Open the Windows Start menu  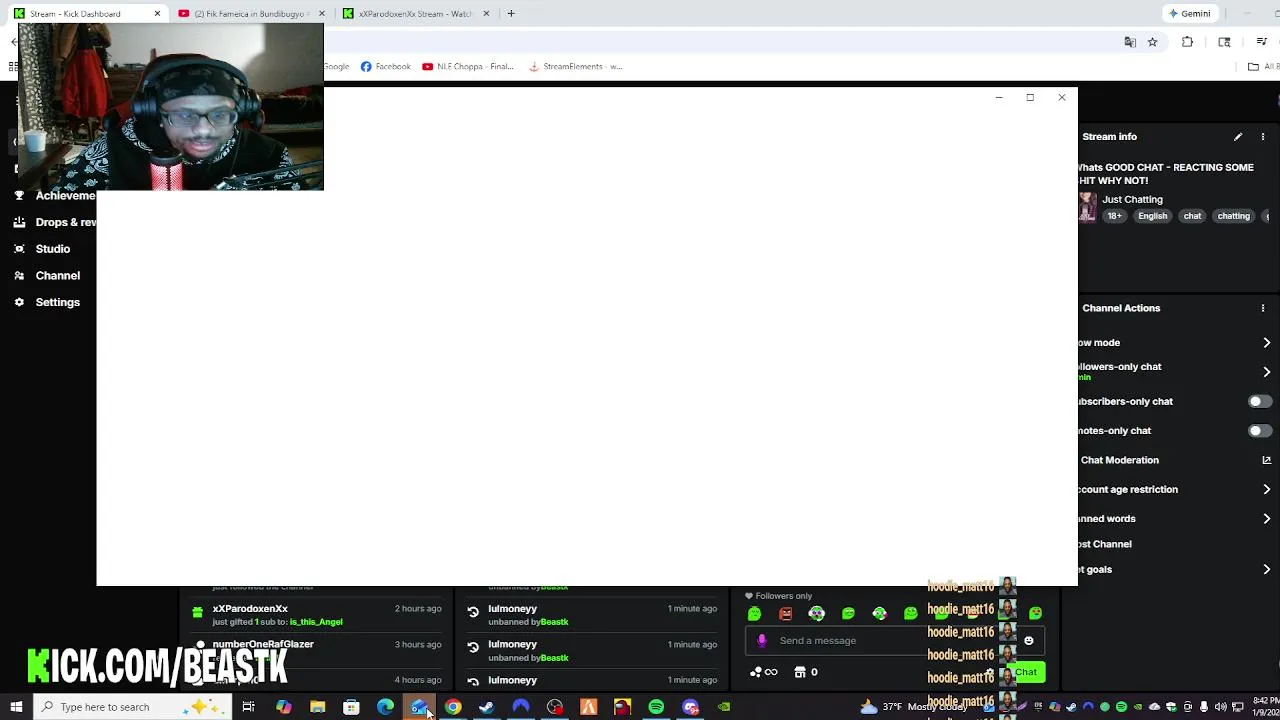point(16,707)
